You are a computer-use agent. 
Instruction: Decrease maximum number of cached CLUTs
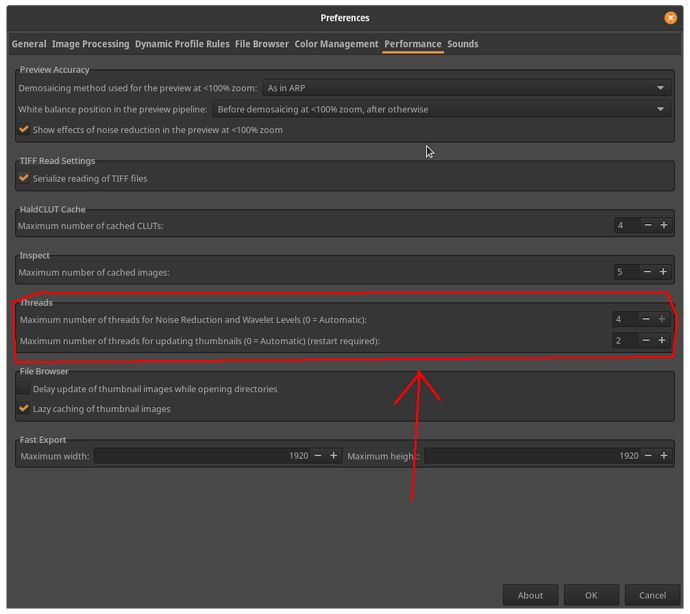[647, 226]
